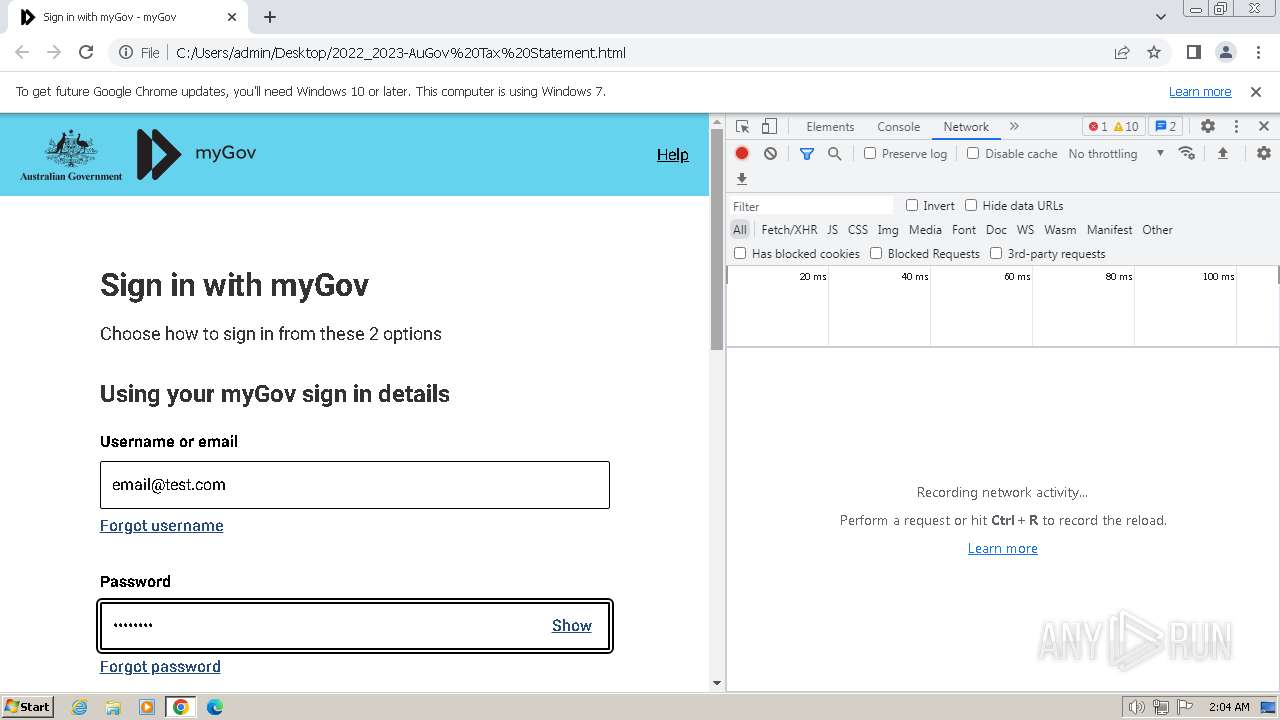Open the Windows Start menu
Screen dimensions: 1280x720
(x=28, y=707)
